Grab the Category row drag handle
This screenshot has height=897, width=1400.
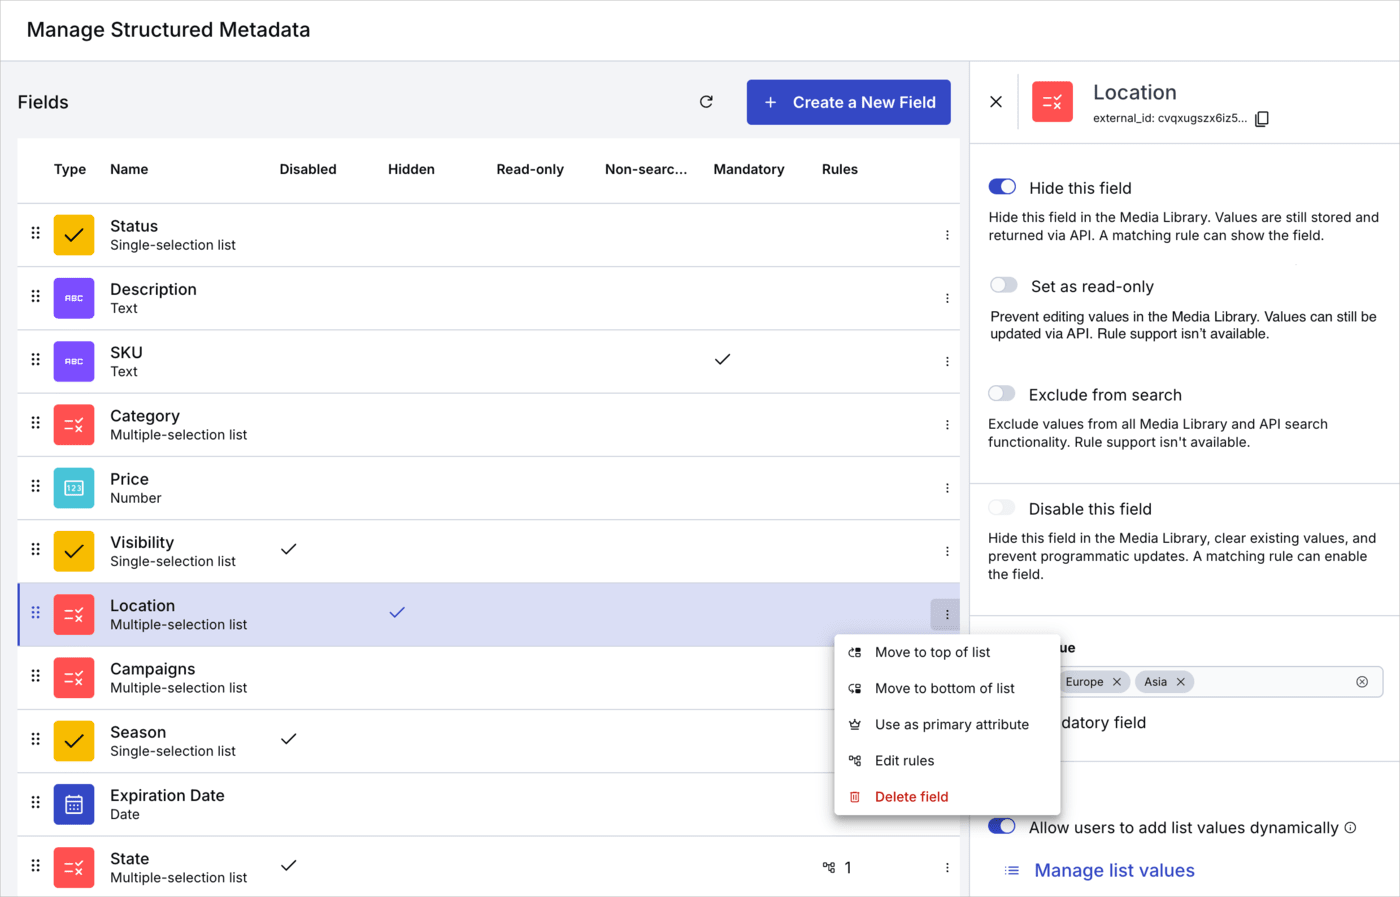coord(35,423)
